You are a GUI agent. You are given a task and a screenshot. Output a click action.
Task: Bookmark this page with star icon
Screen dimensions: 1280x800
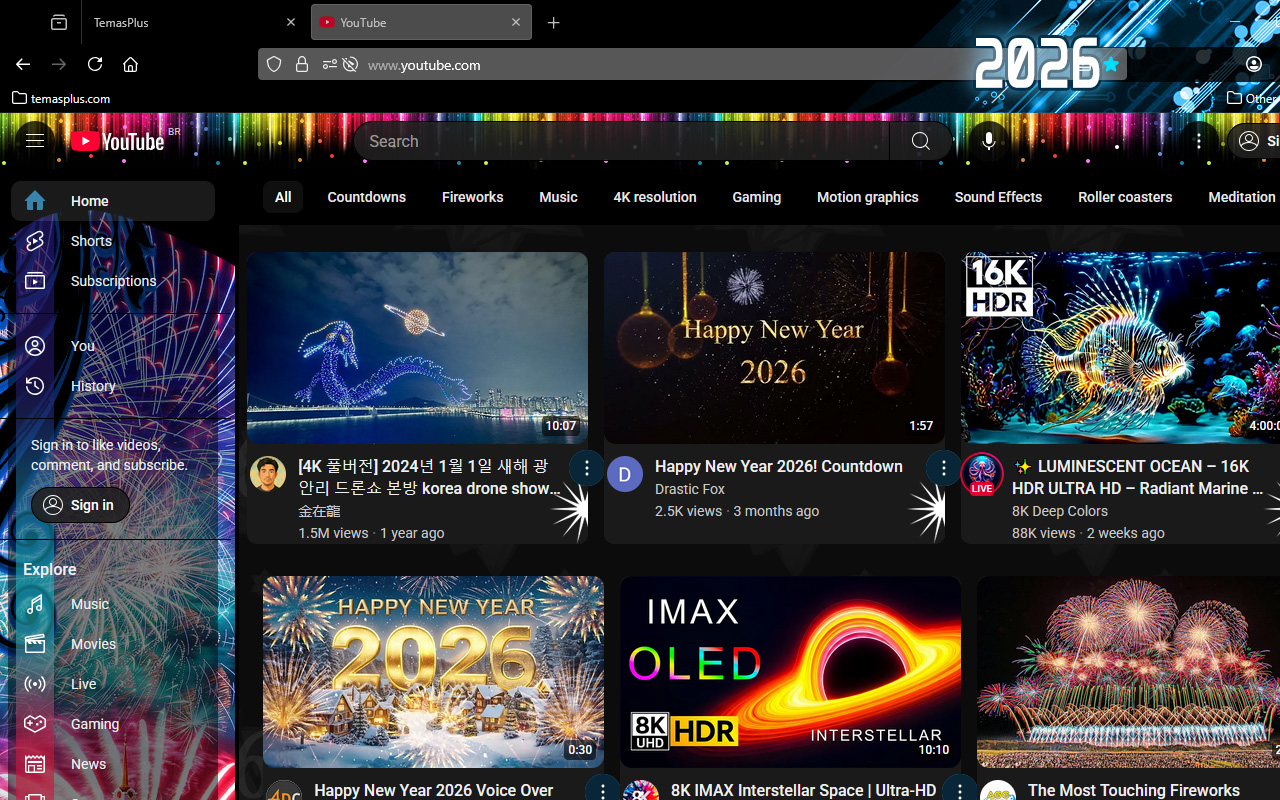1110,65
